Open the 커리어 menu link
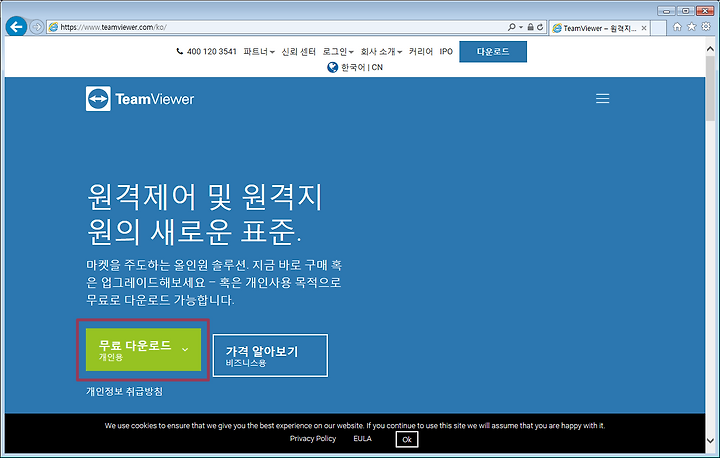 pyautogui.click(x=421, y=51)
